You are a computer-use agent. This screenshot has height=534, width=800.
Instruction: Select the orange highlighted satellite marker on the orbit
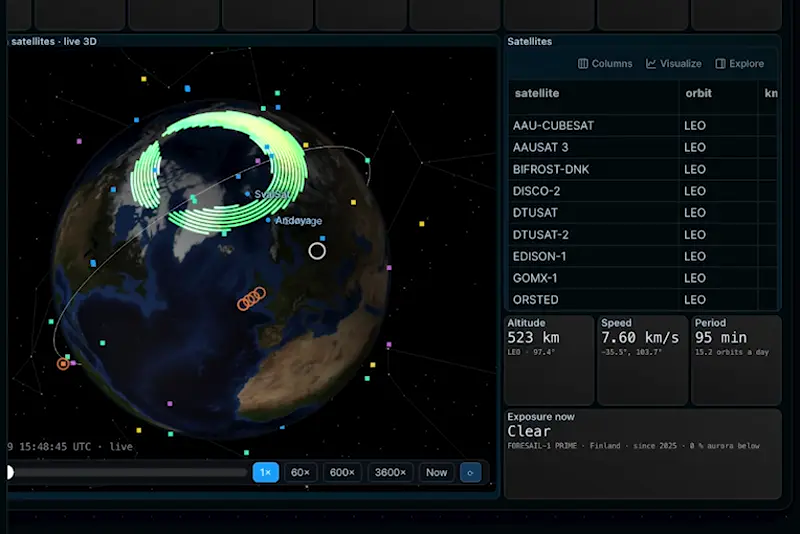[63, 364]
